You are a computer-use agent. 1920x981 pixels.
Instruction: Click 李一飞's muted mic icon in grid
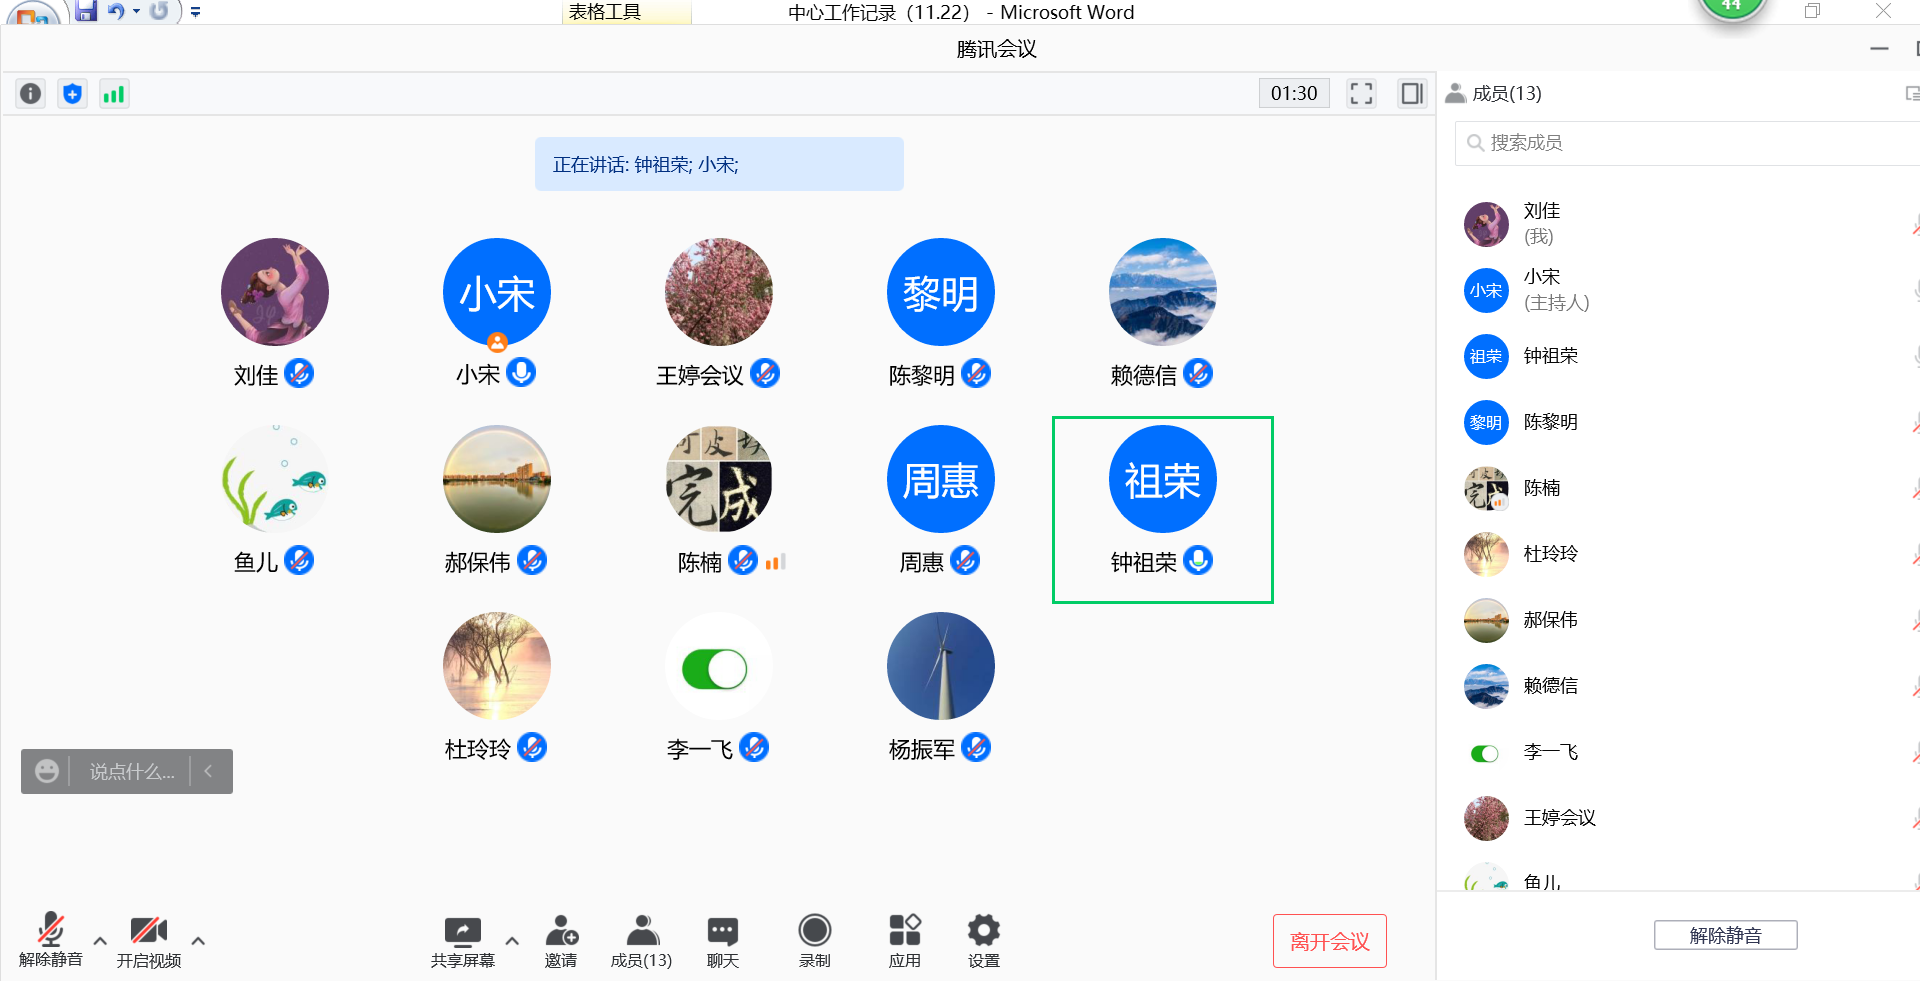[754, 748]
